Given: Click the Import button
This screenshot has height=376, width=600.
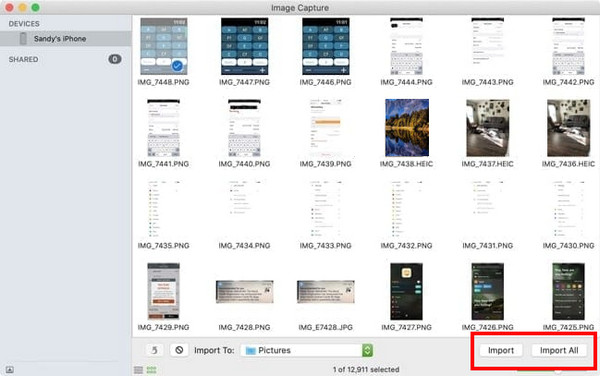Looking at the screenshot, I should coord(501,350).
